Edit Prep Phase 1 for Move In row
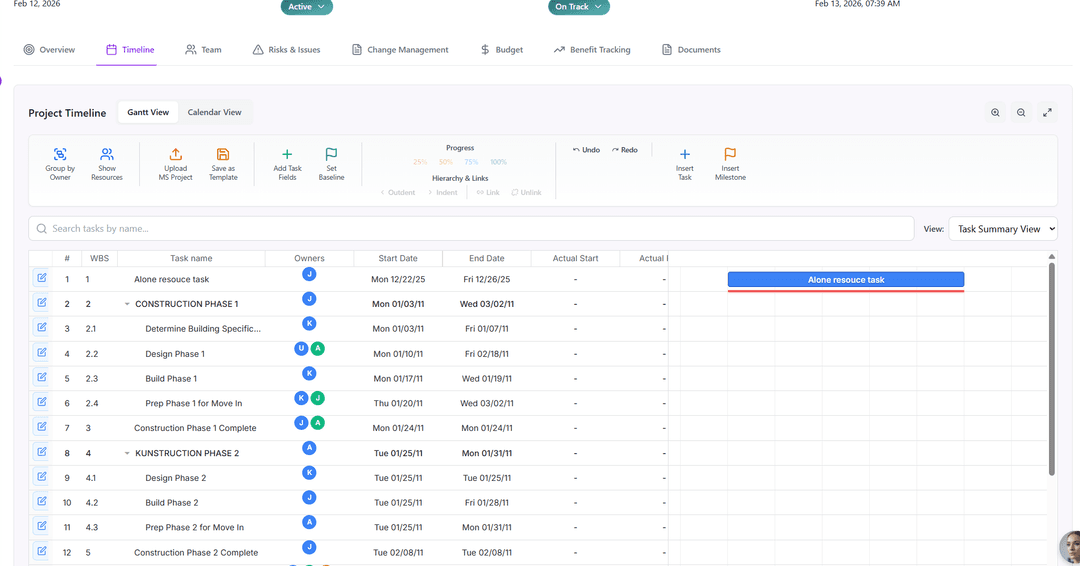The width and height of the screenshot is (1080, 566). tap(42, 402)
